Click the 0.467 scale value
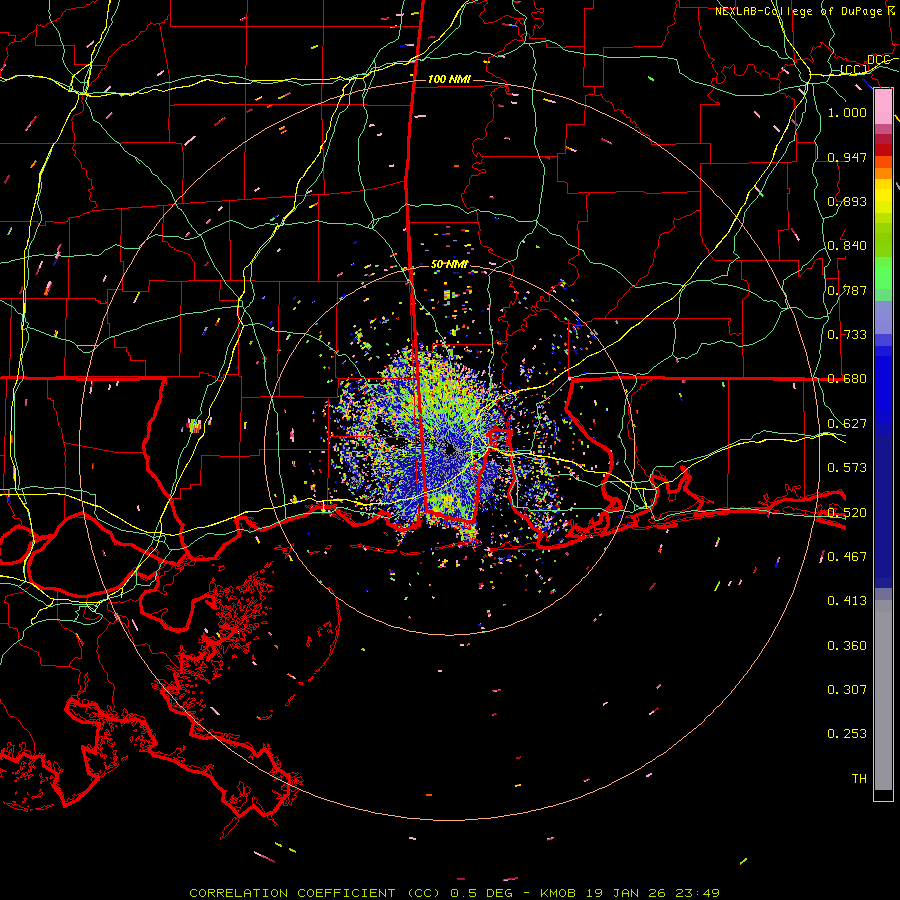This screenshot has width=900, height=900. (847, 556)
